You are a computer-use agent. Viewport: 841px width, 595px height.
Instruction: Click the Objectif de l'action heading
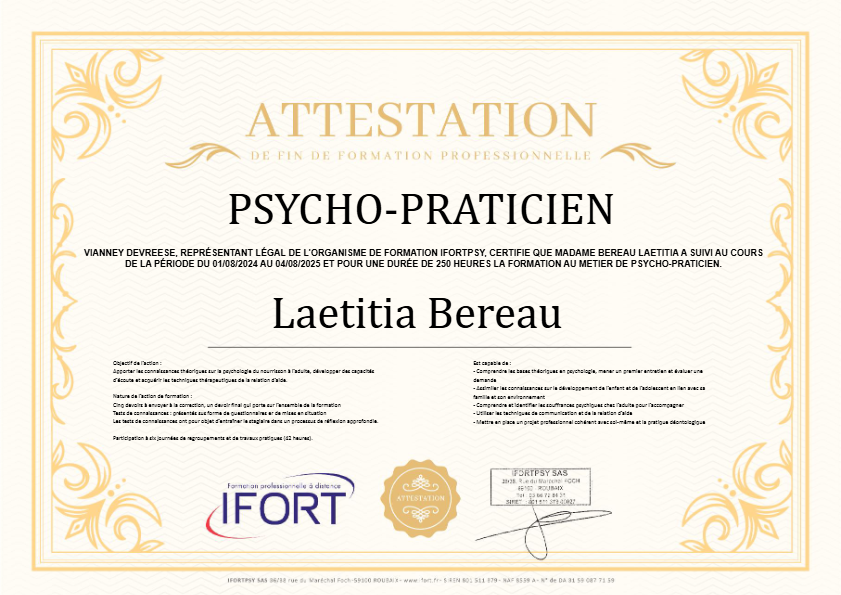138,363
